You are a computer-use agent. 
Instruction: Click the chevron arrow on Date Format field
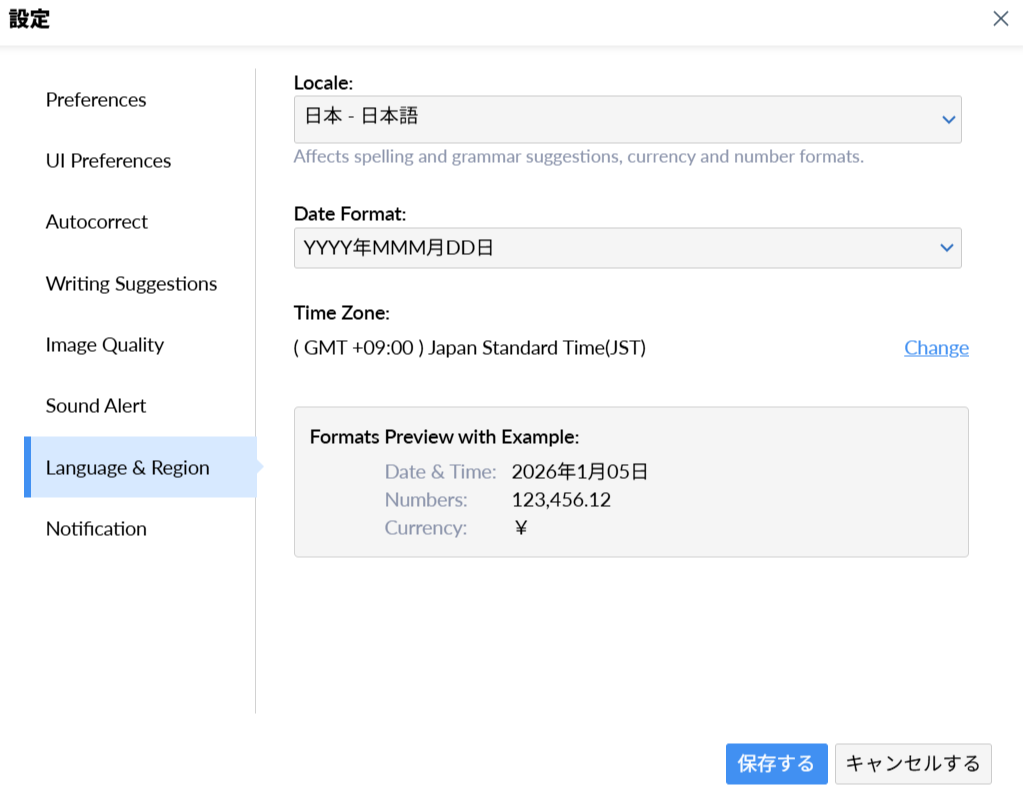tap(948, 248)
